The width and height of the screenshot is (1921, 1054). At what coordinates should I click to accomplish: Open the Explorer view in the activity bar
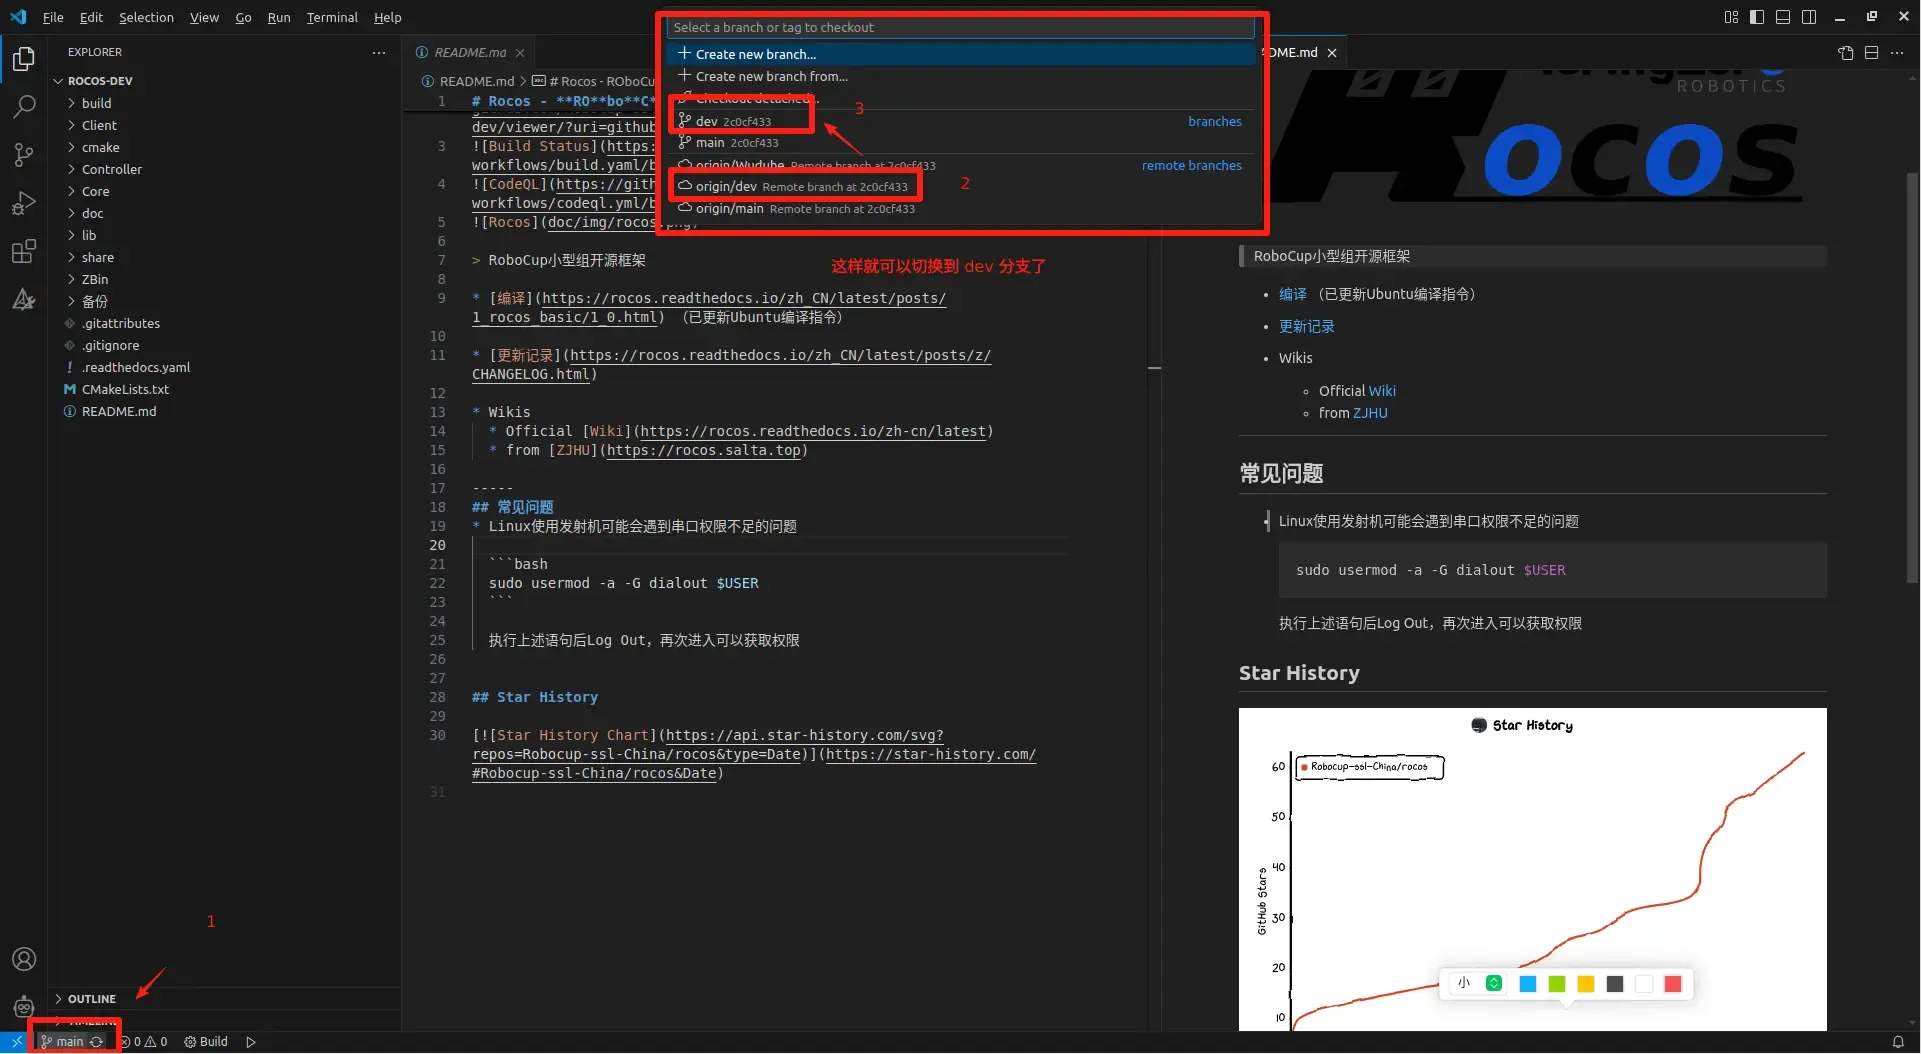pos(24,59)
